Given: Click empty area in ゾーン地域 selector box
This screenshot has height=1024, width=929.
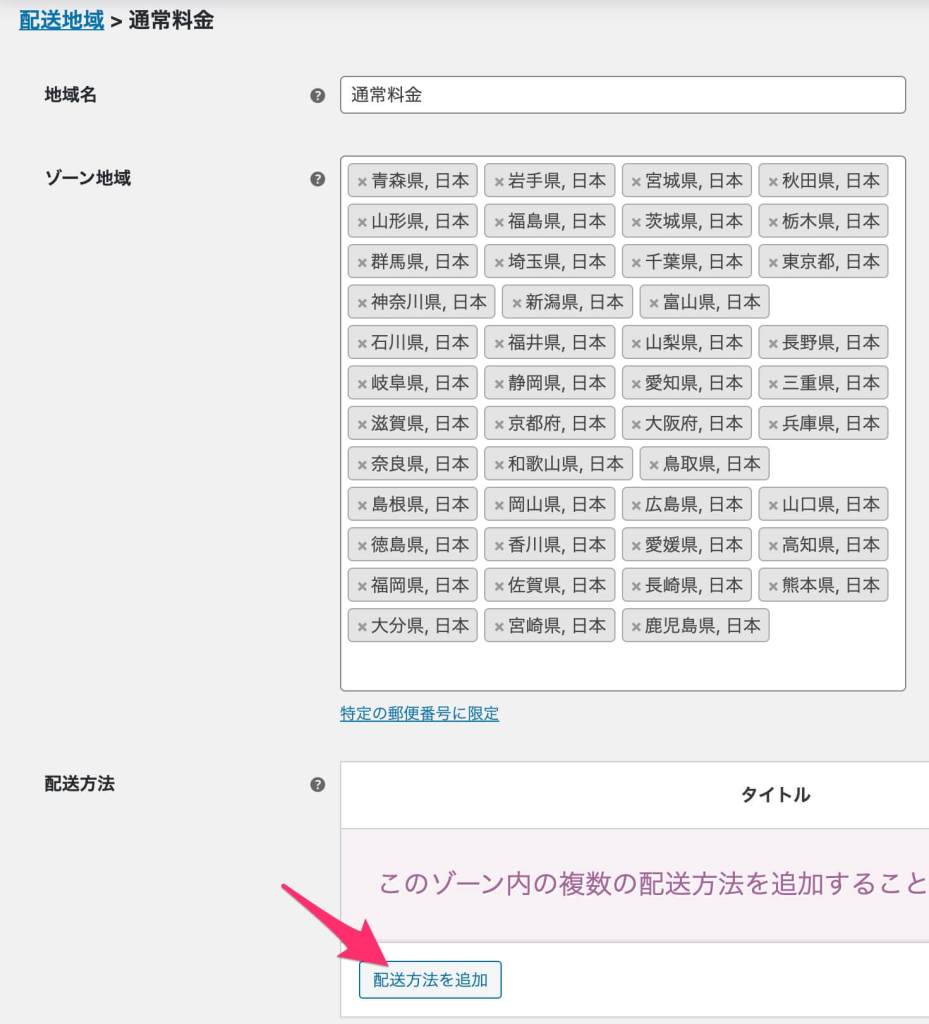Looking at the screenshot, I should 622,666.
